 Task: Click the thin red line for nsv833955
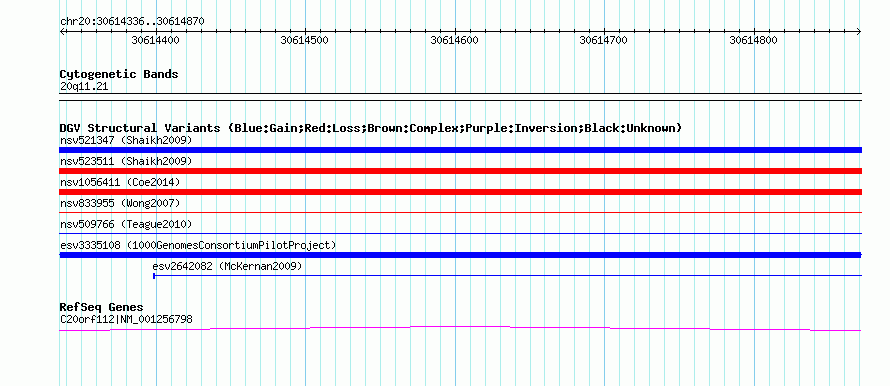tap(460, 212)
